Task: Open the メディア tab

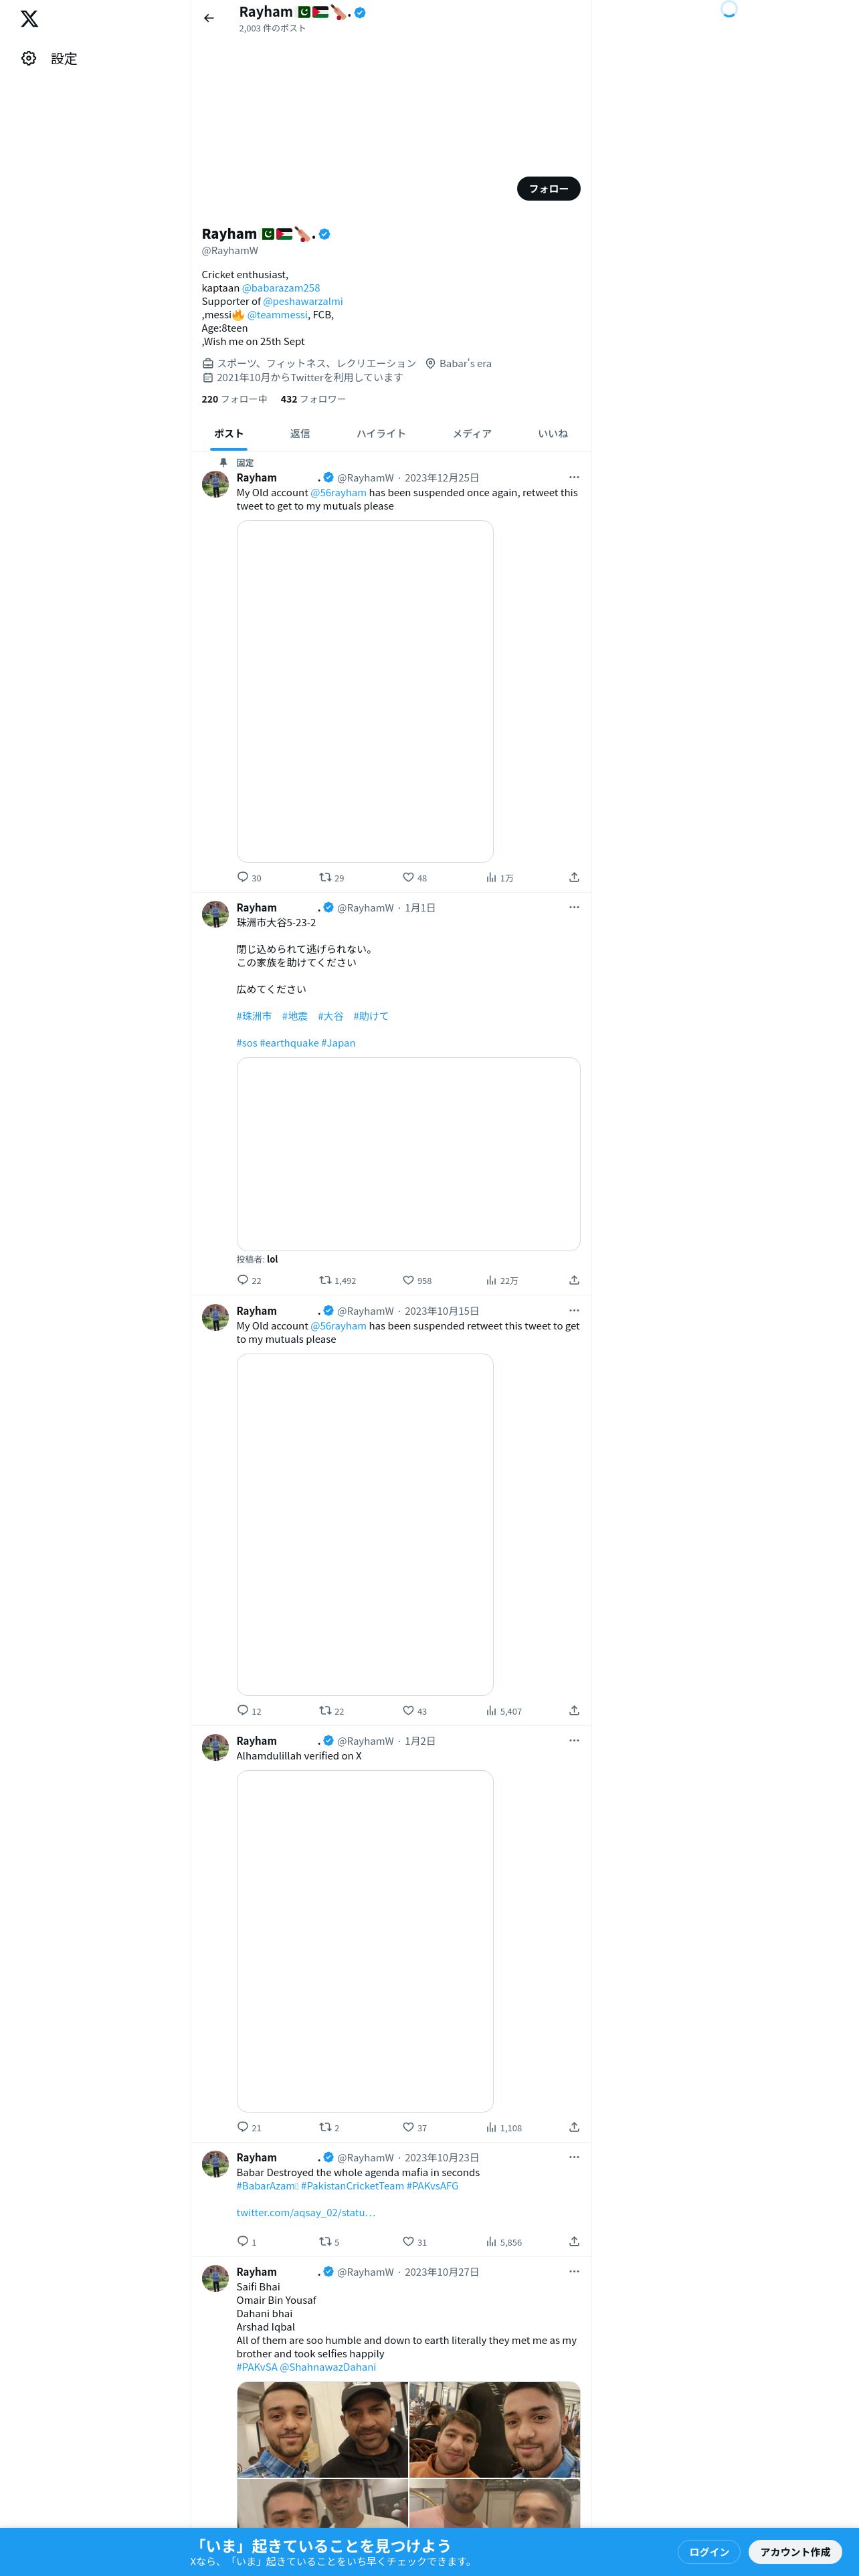Action: click(472, 433)
